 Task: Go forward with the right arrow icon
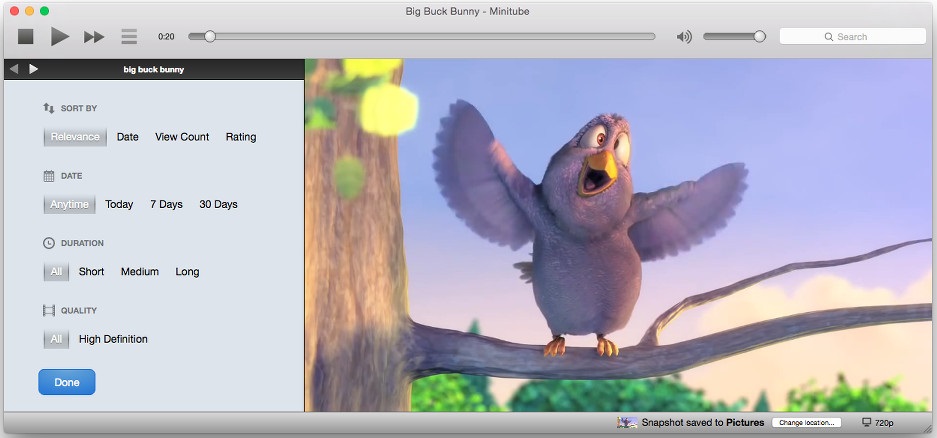click(33, 69)
